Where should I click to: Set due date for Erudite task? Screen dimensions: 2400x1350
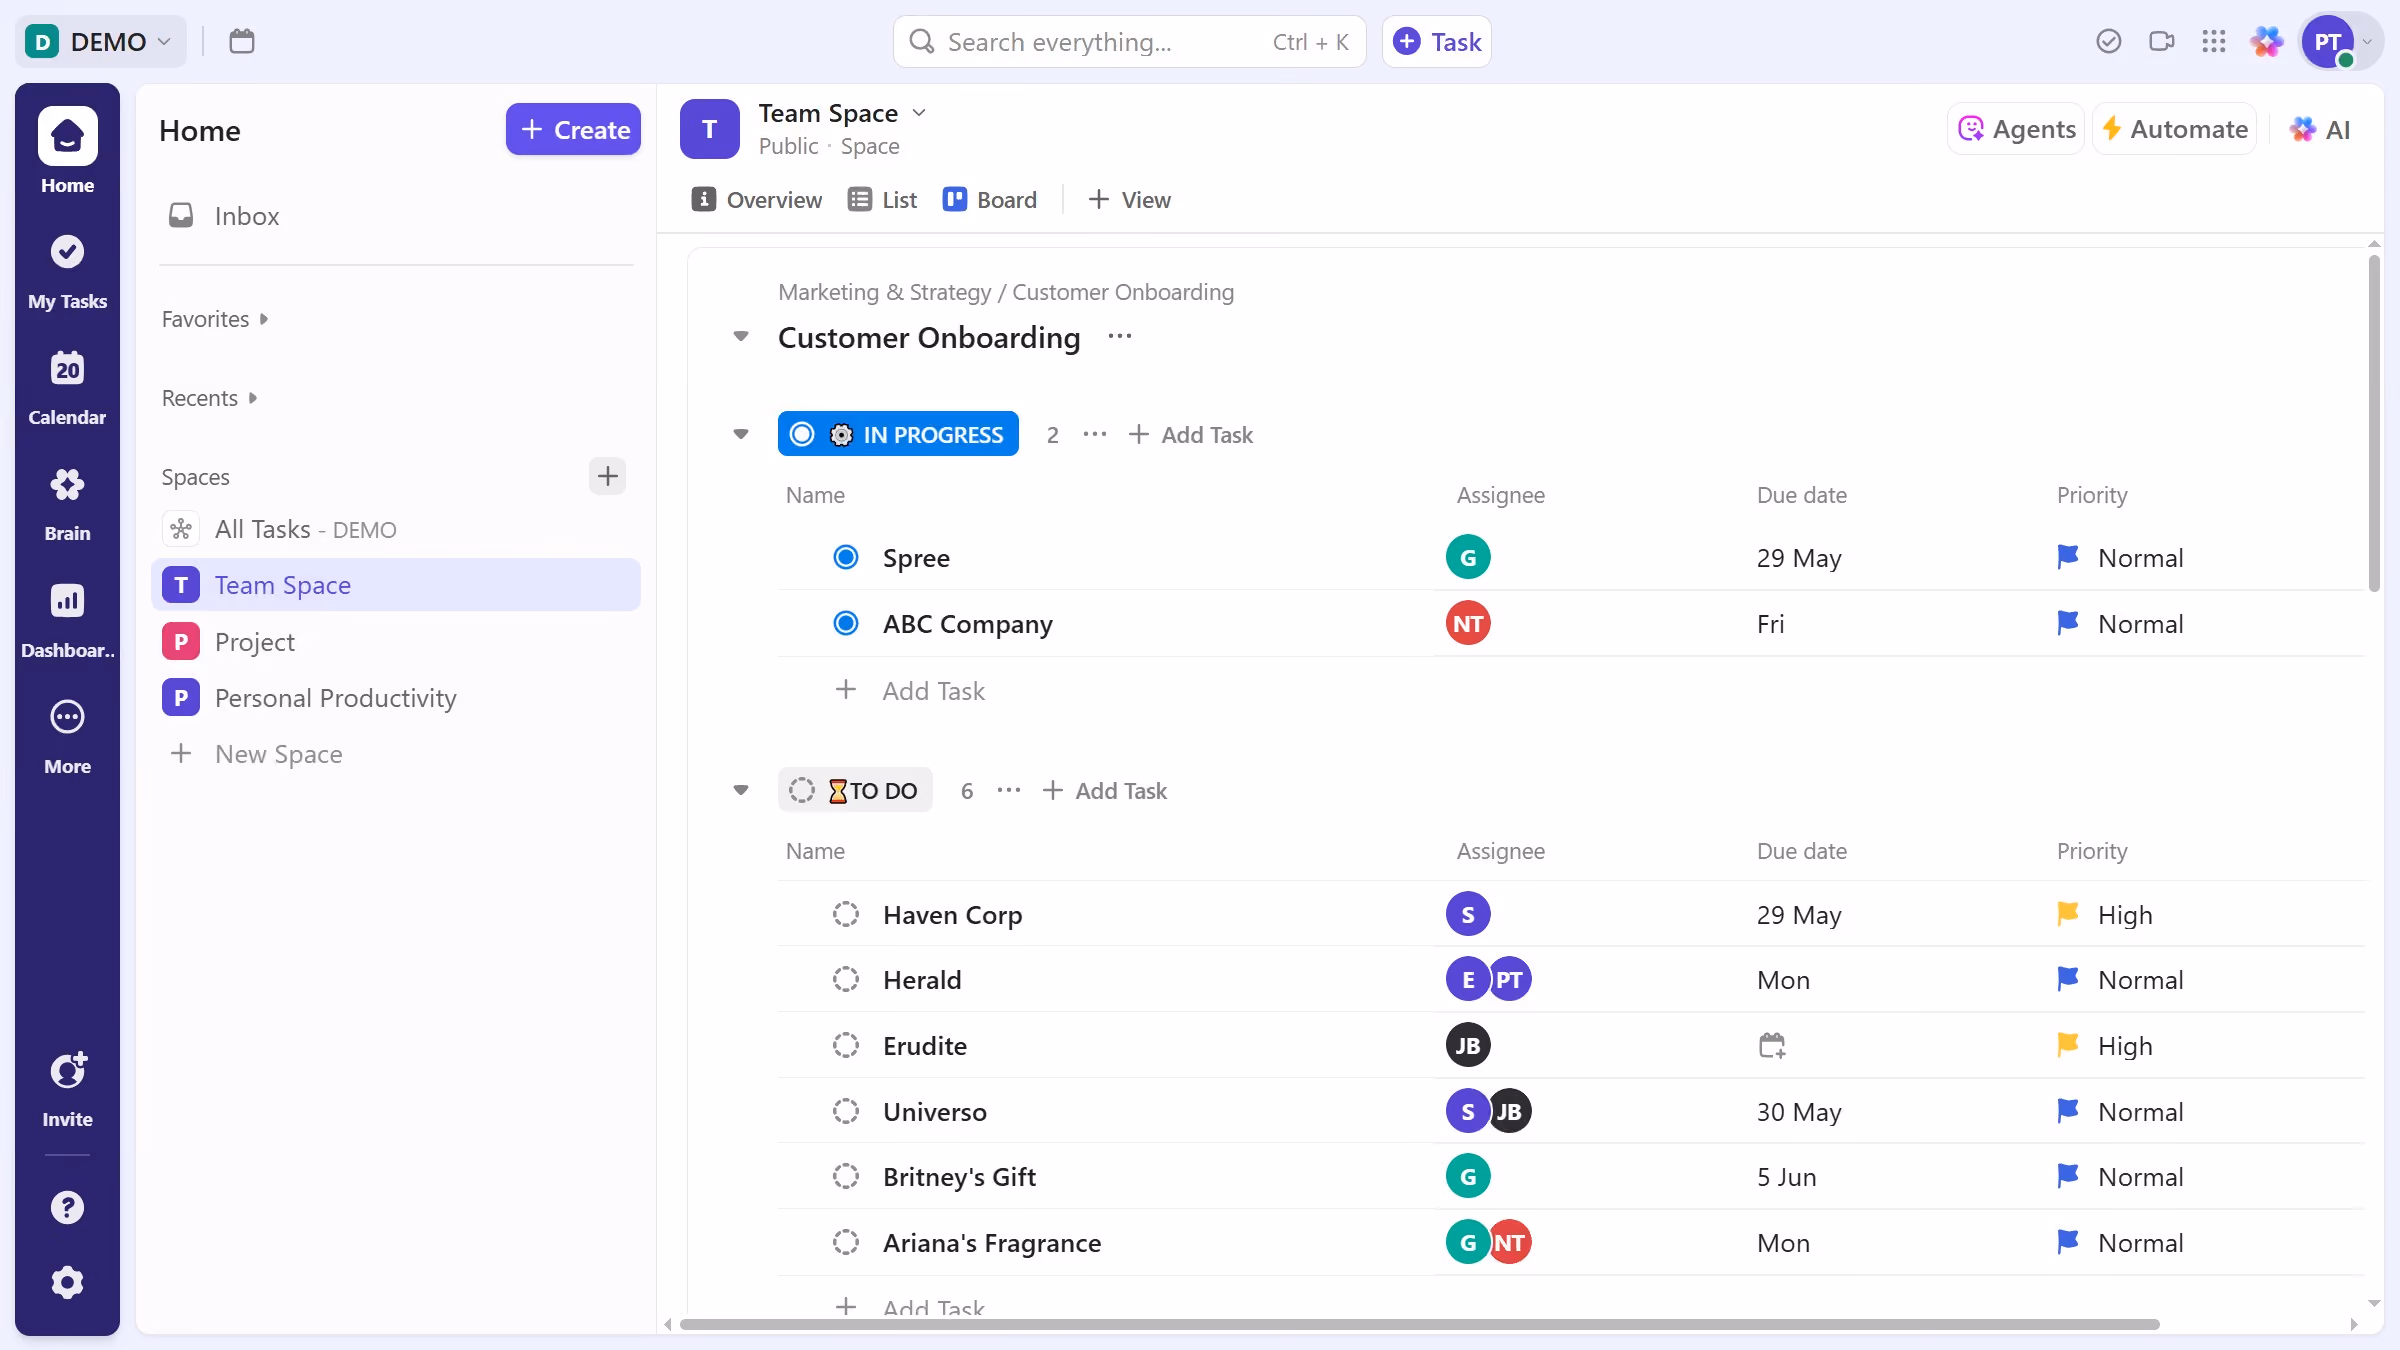click(1772, 1046)
